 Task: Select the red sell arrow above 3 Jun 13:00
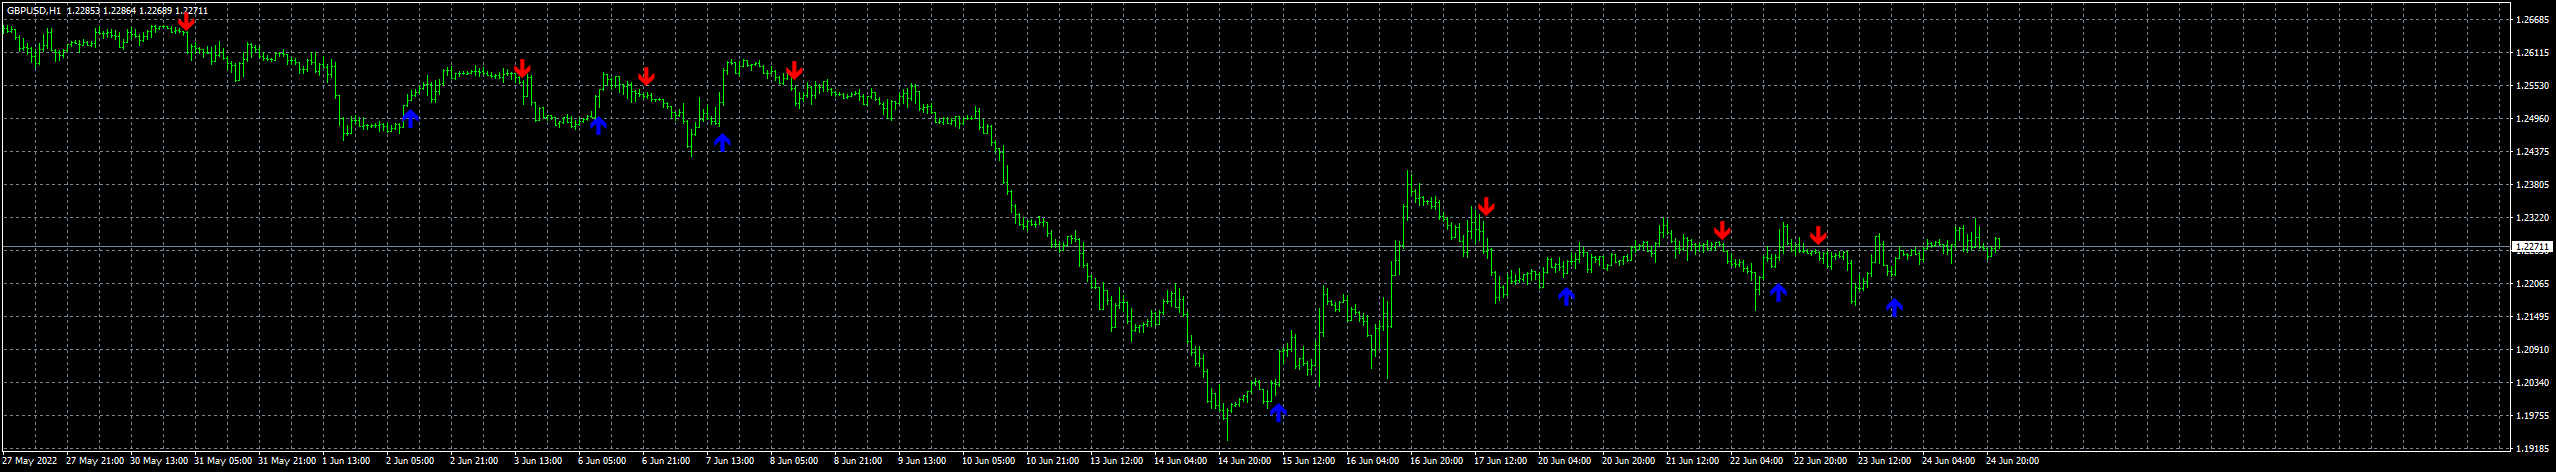coord(522,69)
